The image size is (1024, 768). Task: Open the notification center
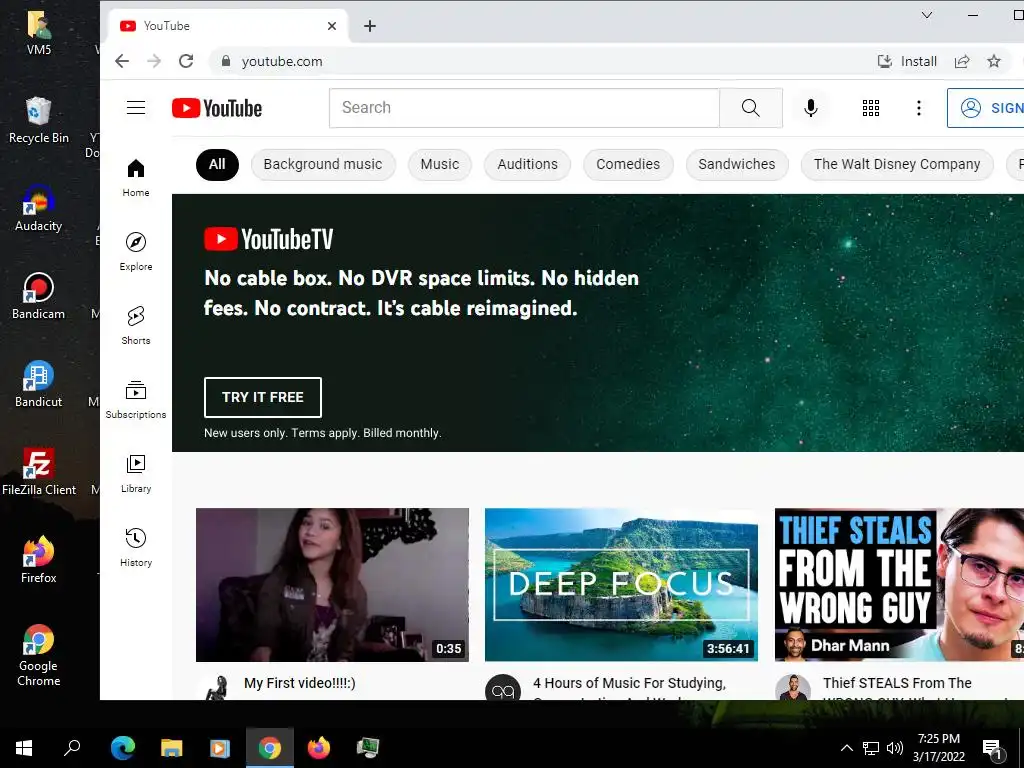993,748
